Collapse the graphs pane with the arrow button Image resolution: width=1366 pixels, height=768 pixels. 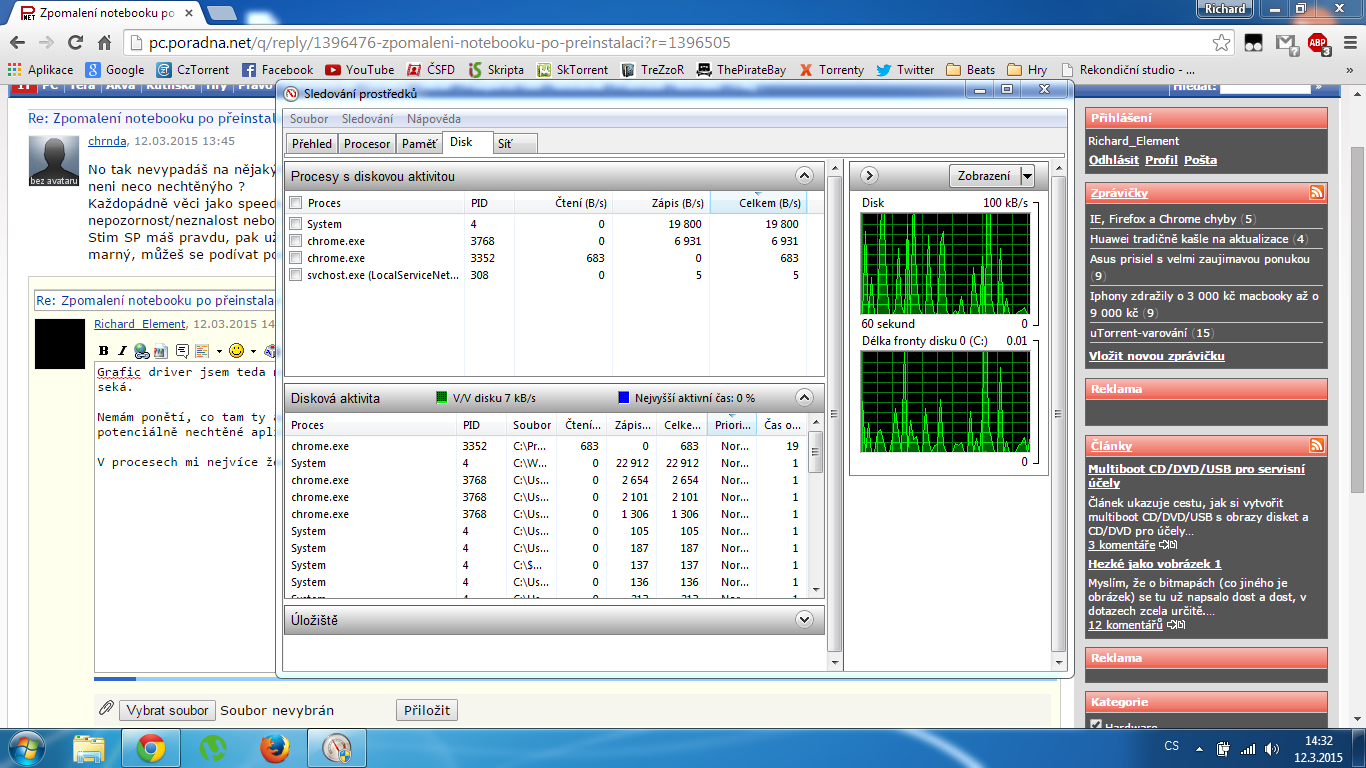[x=869, y=176]
